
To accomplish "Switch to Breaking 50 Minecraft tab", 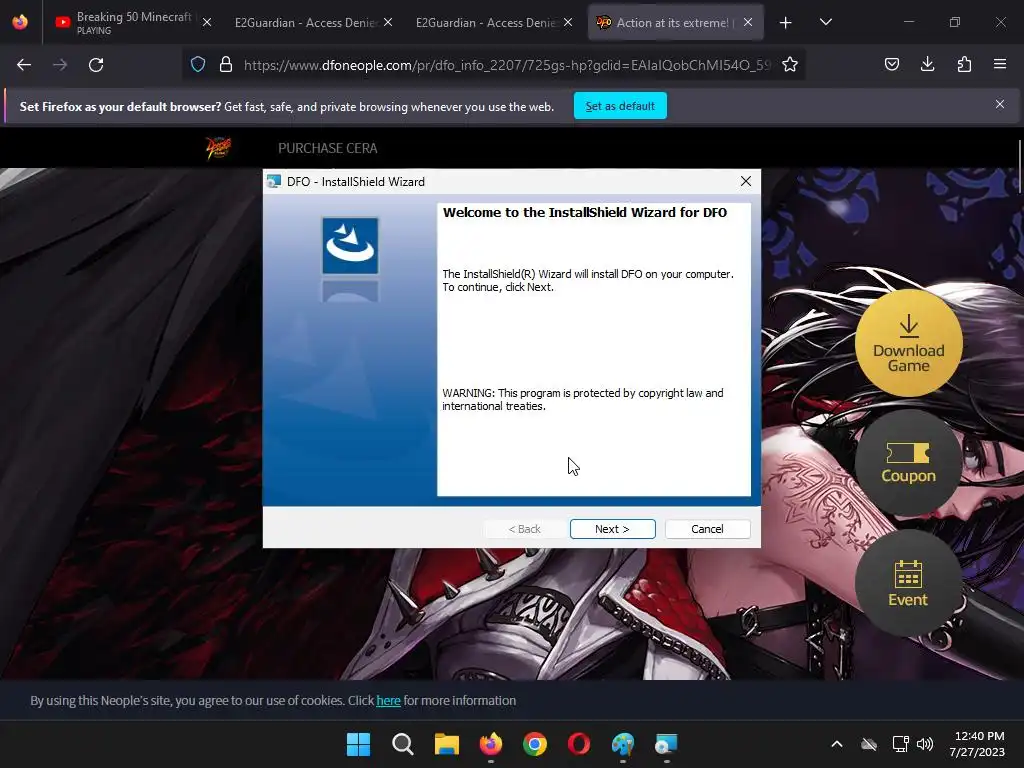I will [133, 22].
